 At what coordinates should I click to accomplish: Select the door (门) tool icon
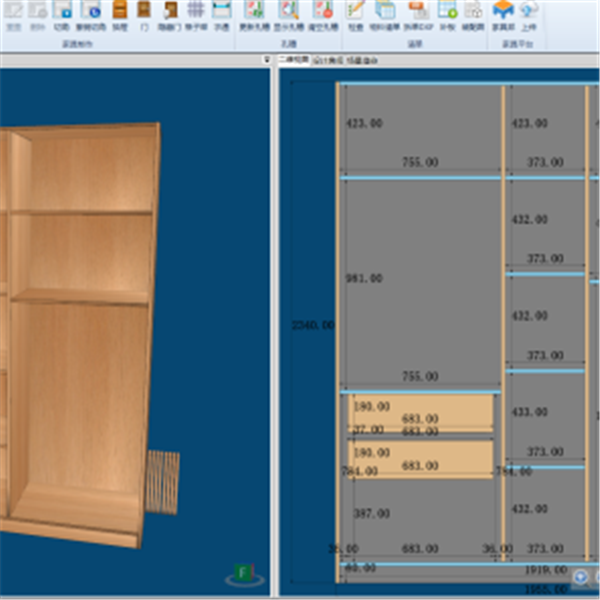(144, 14)
